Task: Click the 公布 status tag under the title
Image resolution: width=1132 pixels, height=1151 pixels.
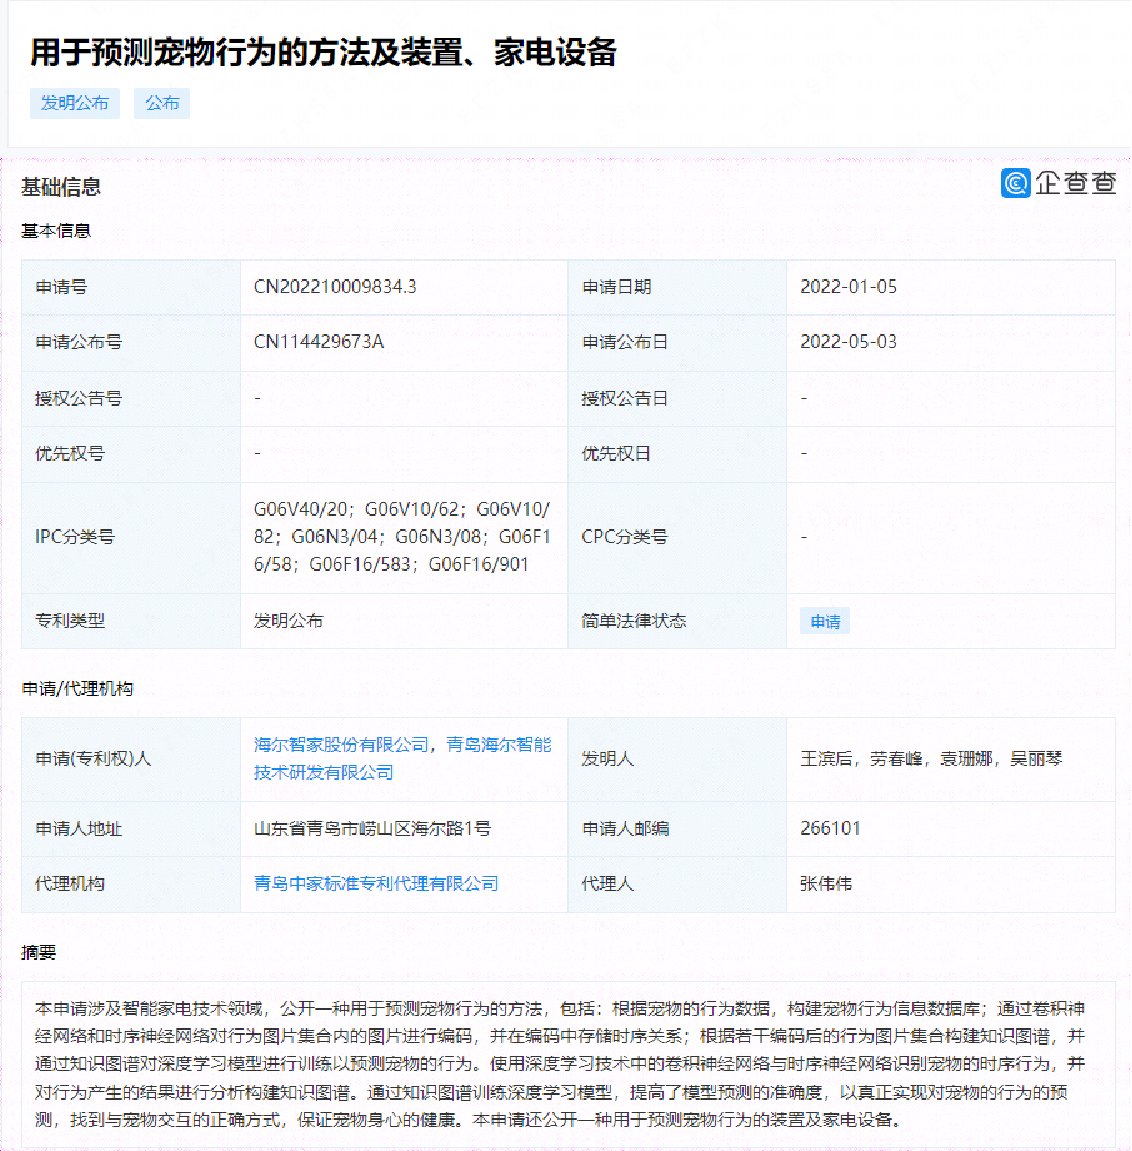Action: click(162, 103)
